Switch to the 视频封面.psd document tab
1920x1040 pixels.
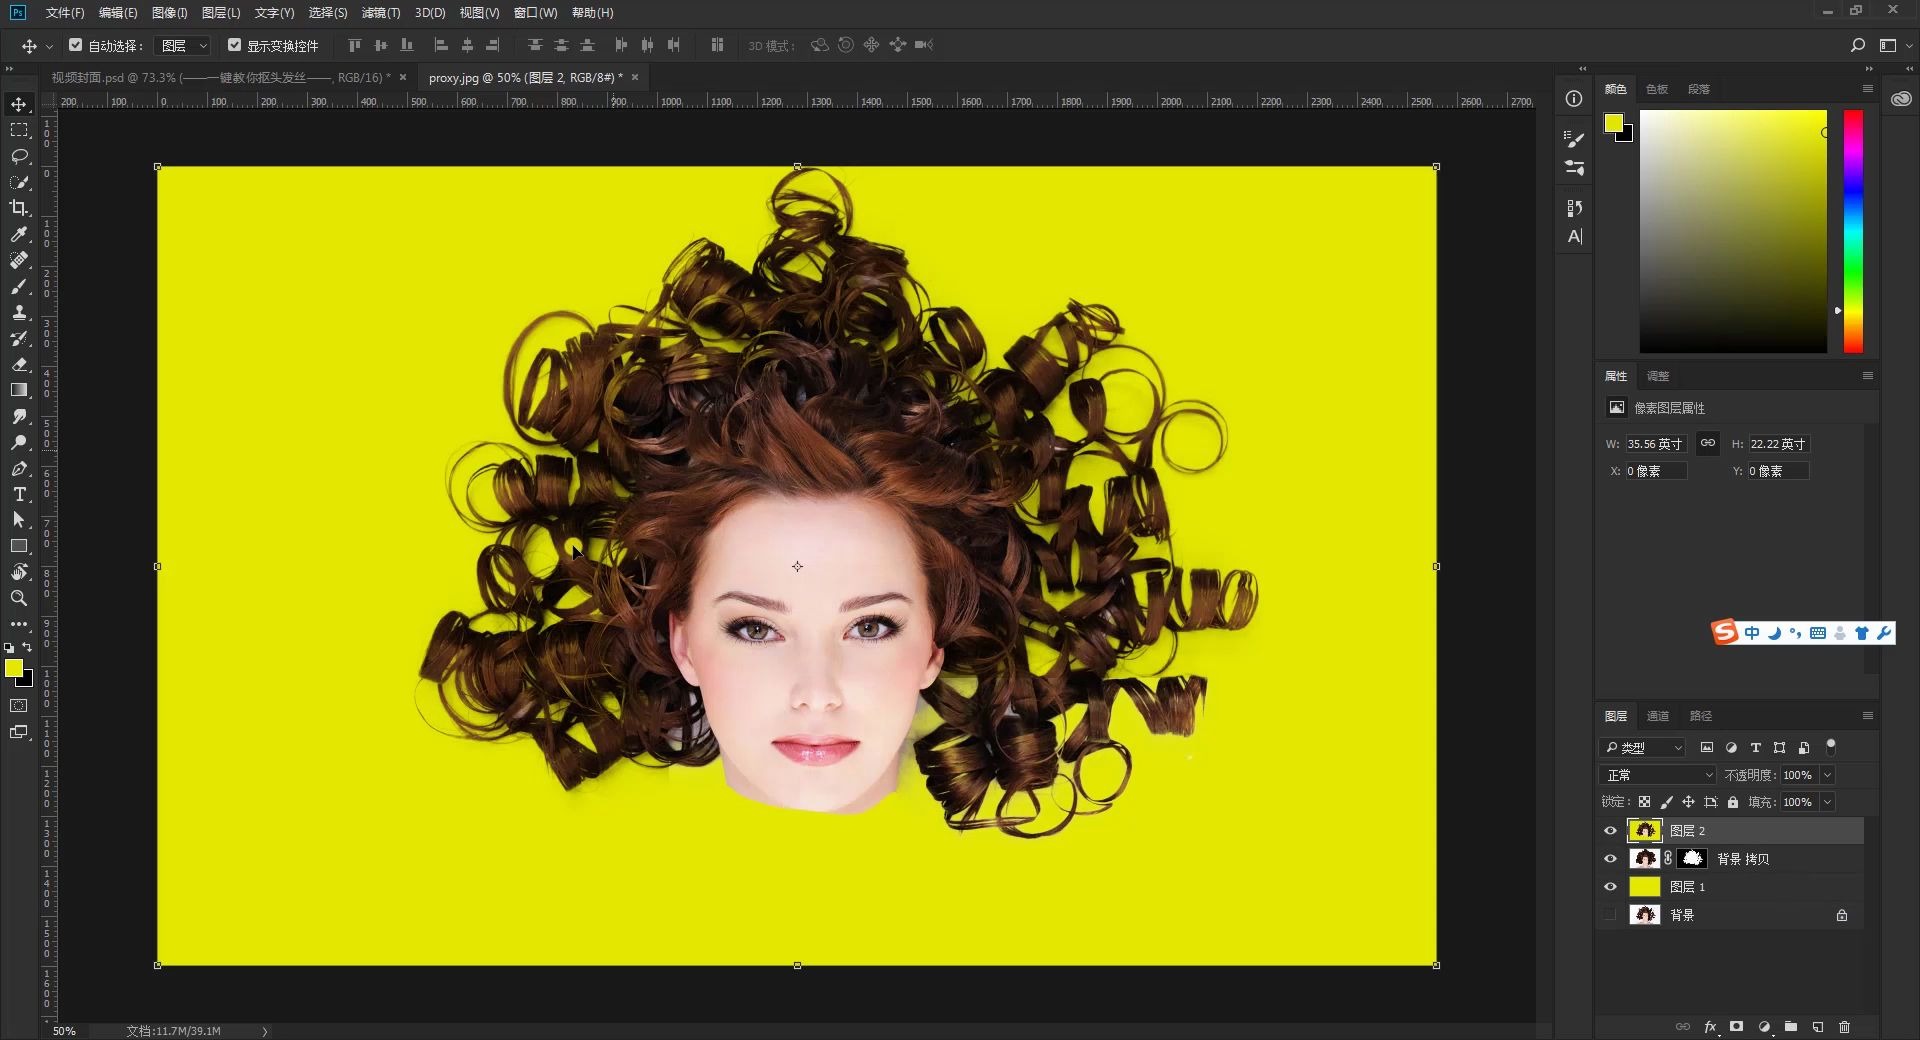pos(220,77)
